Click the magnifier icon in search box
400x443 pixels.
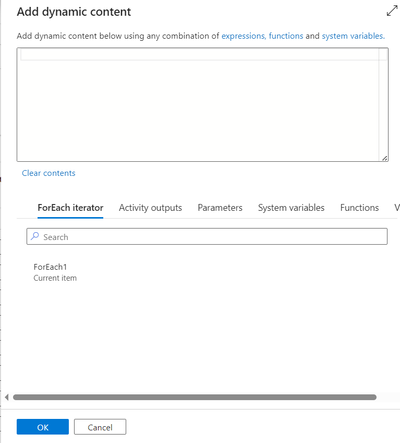pyautogui.click(x=35, y=236)
